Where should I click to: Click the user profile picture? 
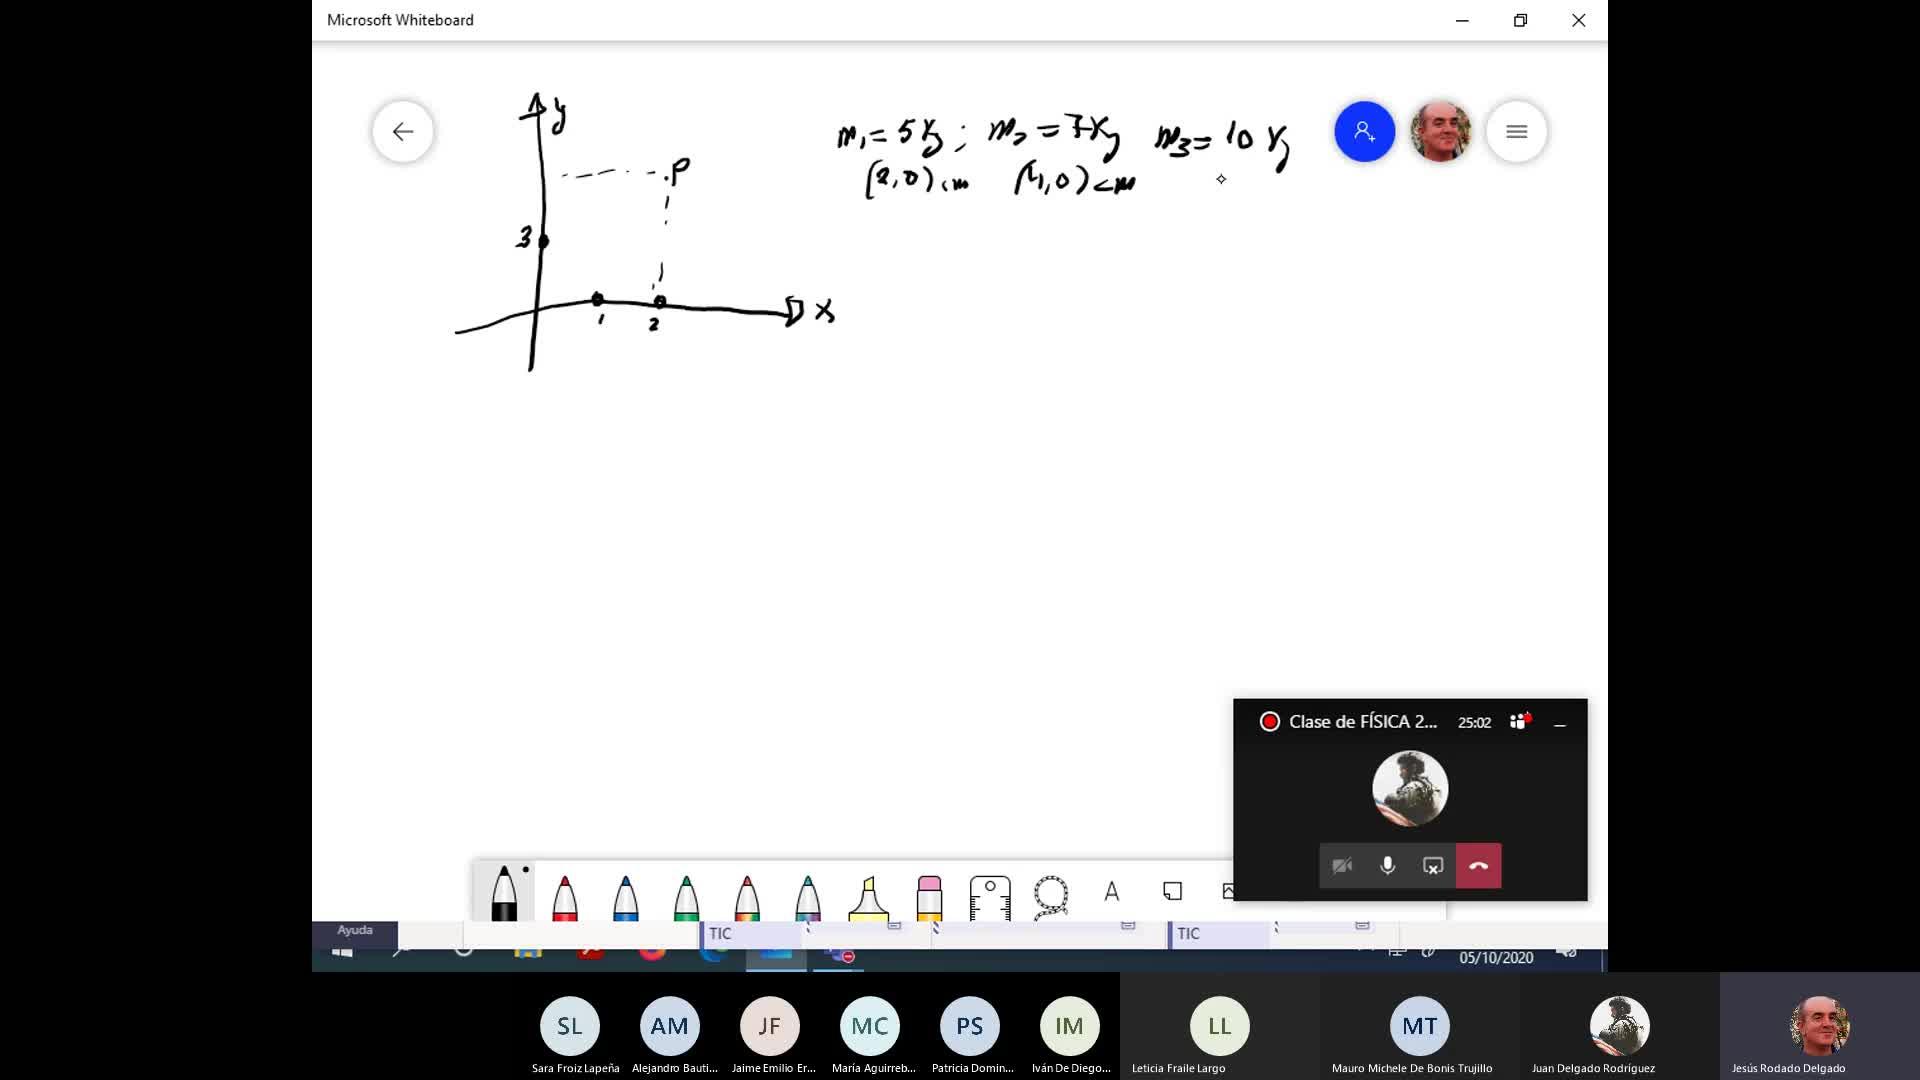[x=1440, y=131]
